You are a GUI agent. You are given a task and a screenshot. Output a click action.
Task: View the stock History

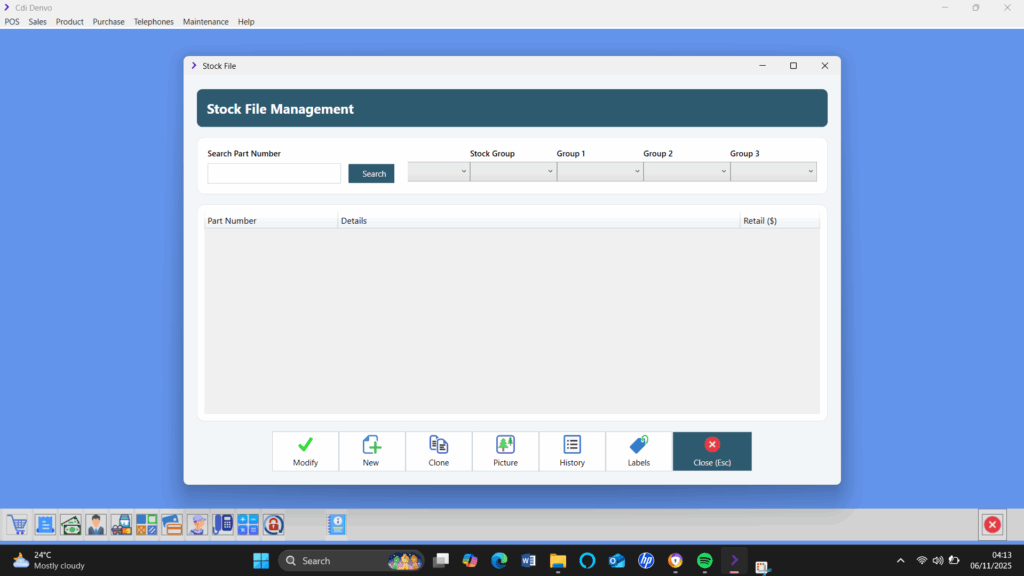point(572,451)
